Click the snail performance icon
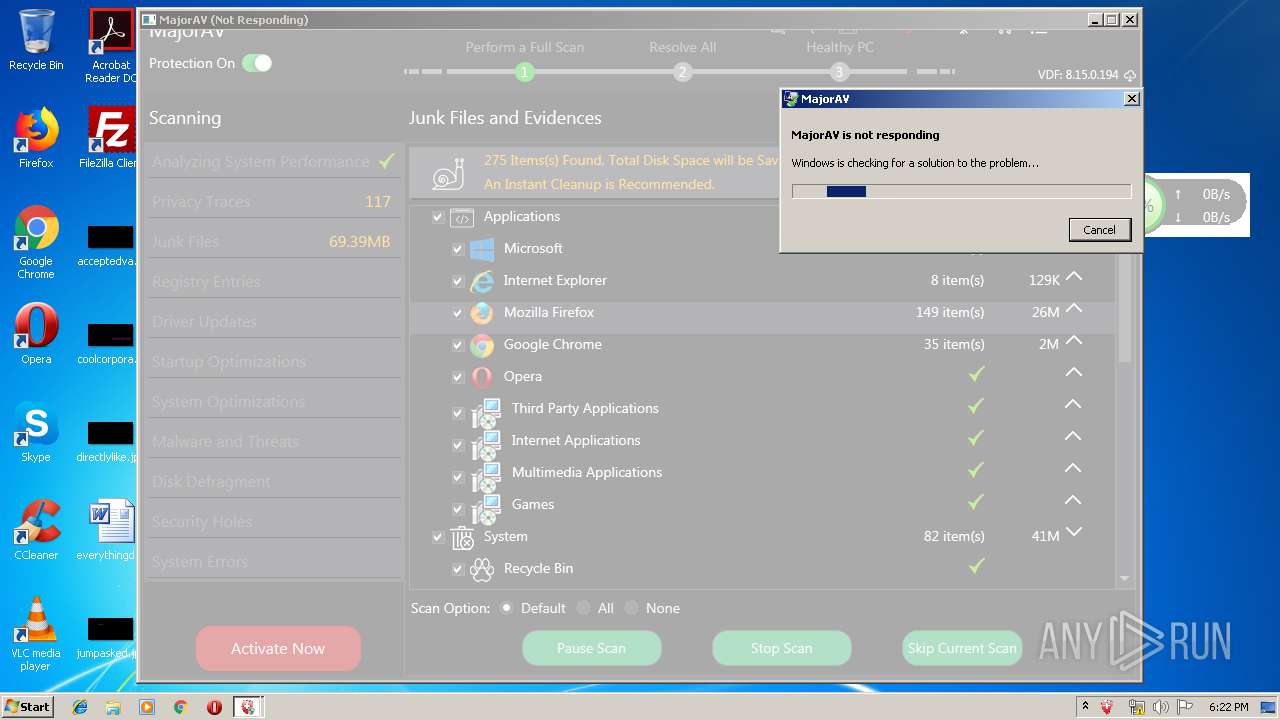1280x720 pixels. coord(448,173)
